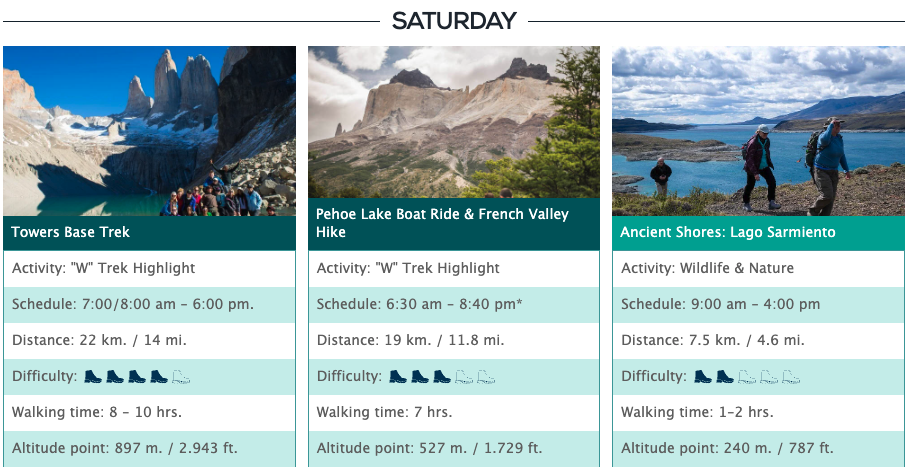Click Pehoe Lake schedule 6:30 am row
Viewport: 908px width, 467px height.
tap(454, 304)
